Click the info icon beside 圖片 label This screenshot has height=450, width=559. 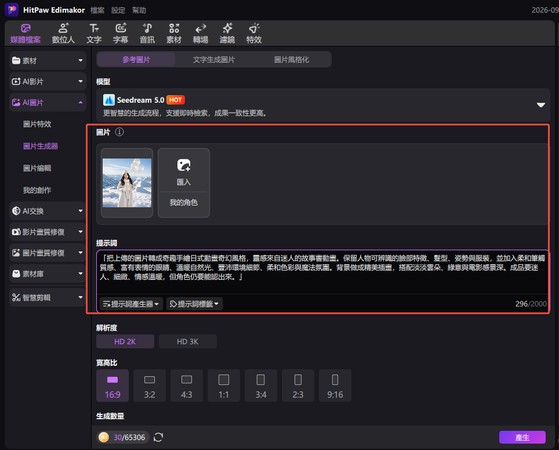119,132
